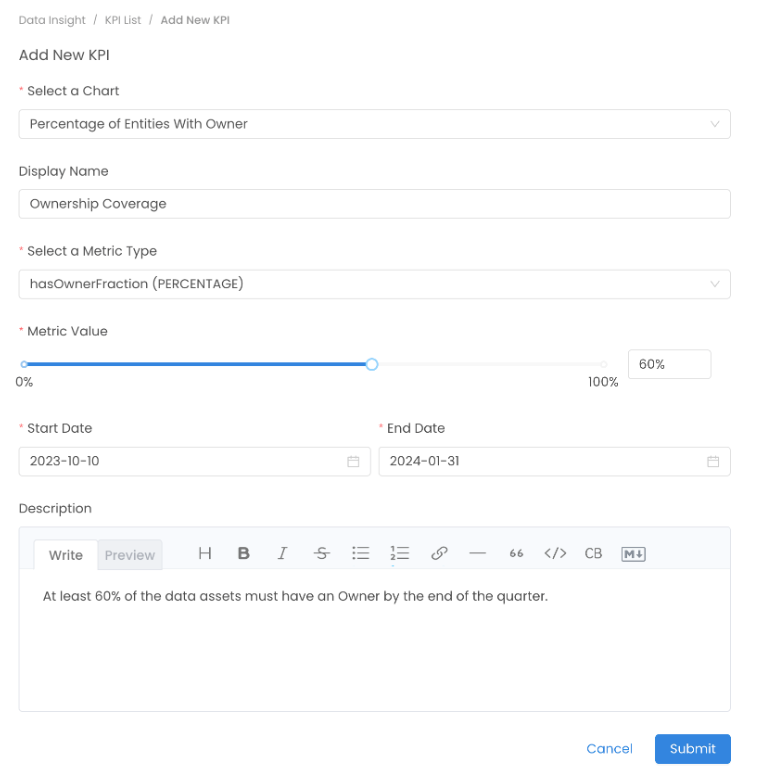The image size is (764, 768).
Task: Insert a hyperlink in the description
Action: click(x=439, y=553)
